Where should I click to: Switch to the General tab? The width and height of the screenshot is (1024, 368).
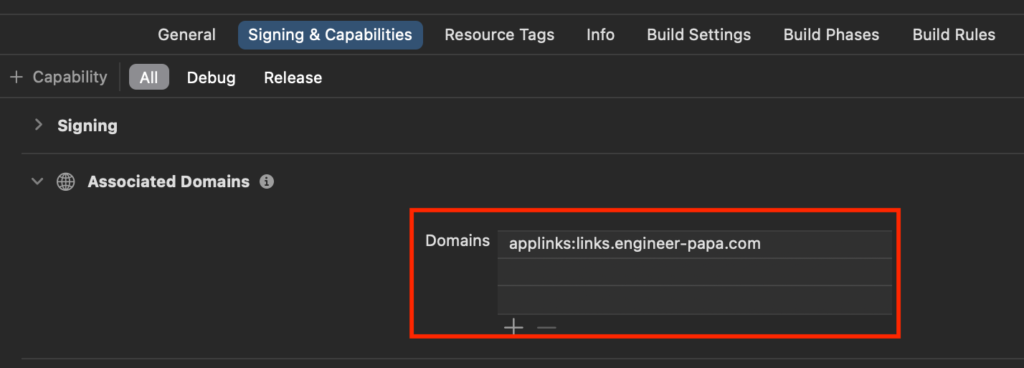click(x=187, y=35)
